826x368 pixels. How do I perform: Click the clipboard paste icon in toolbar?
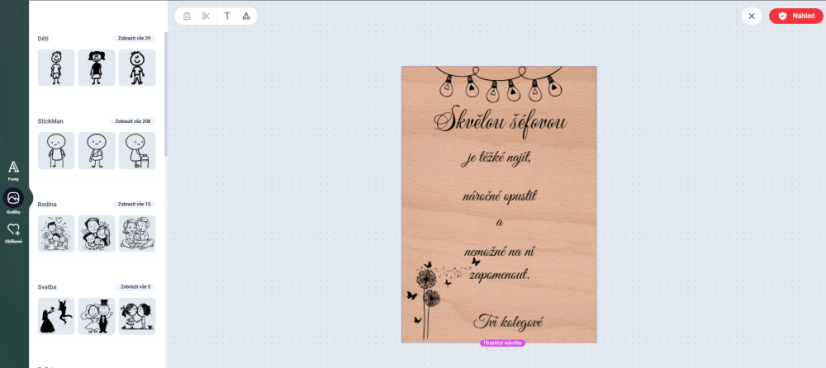186,16
